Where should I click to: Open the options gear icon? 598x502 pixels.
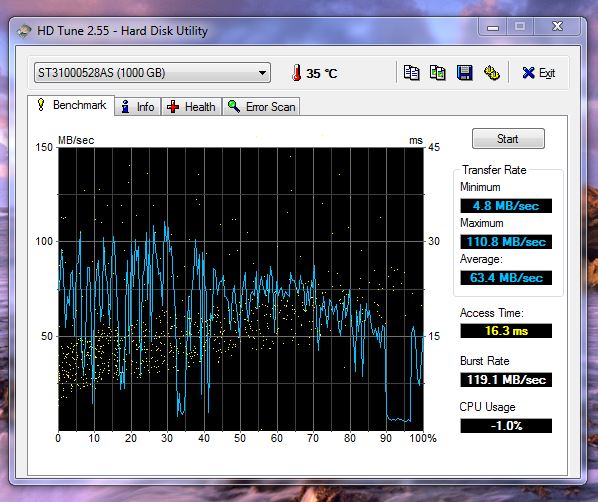[492, 72]
